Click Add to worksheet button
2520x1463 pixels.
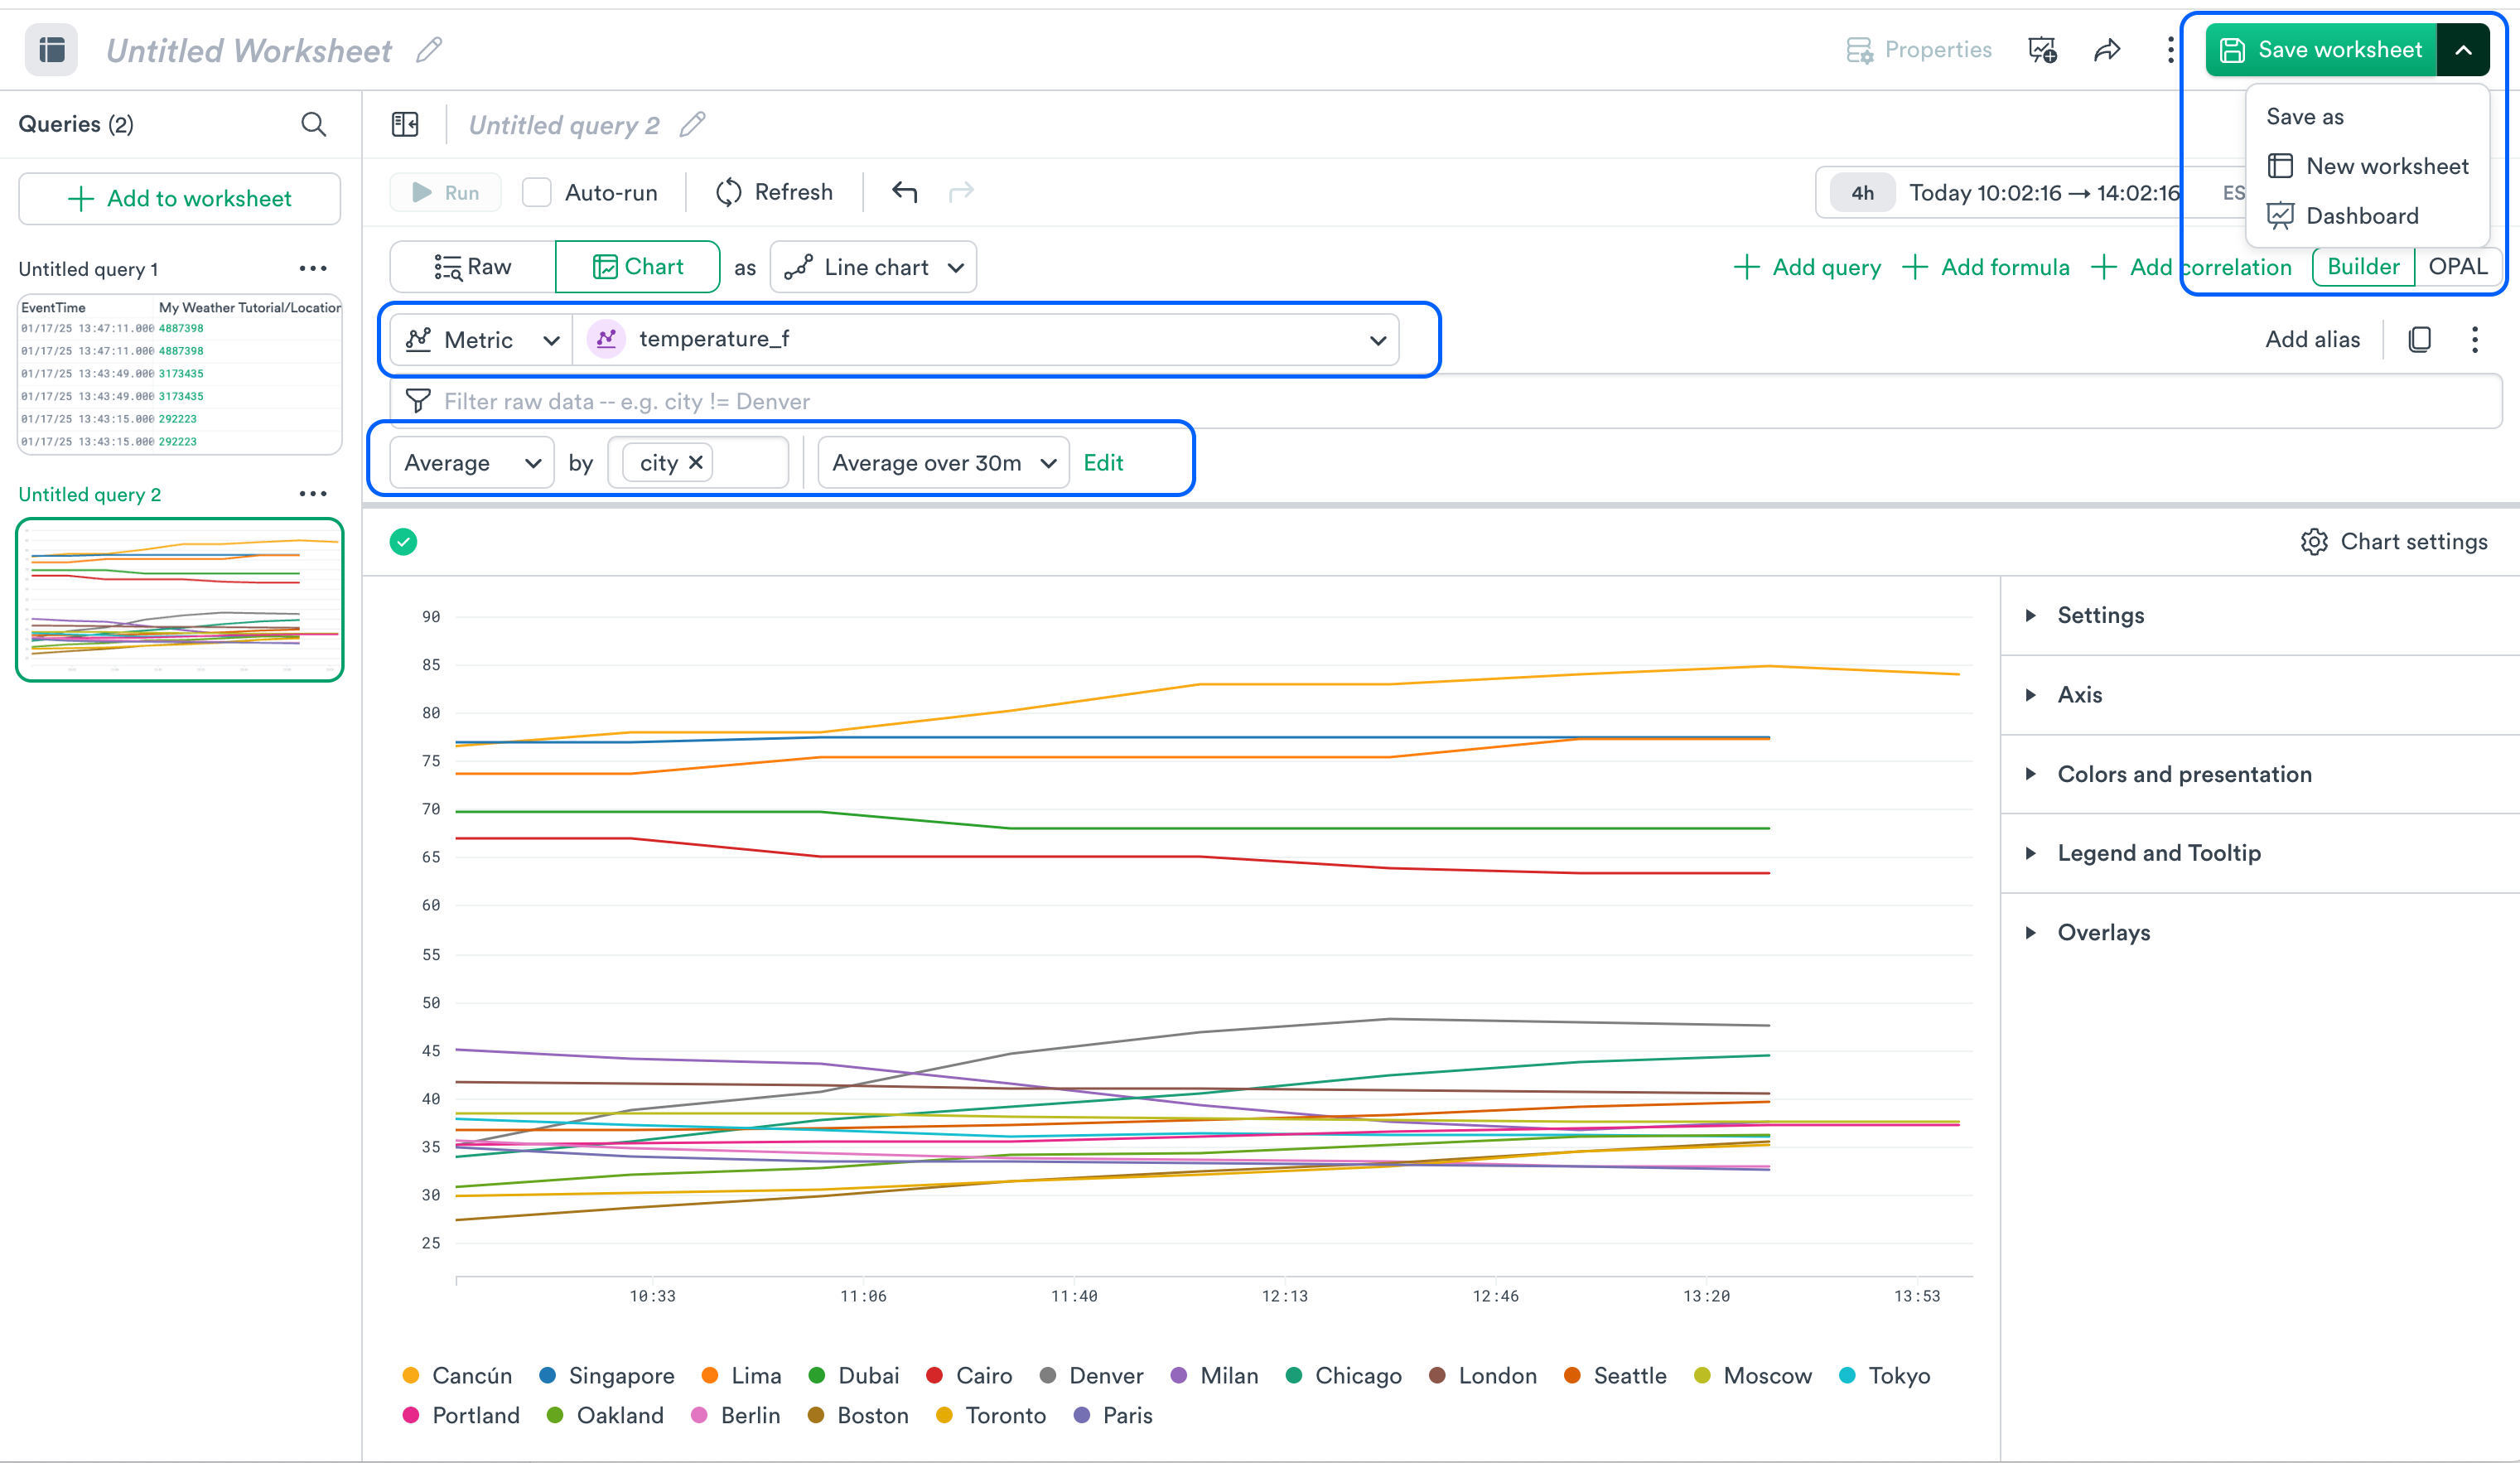click(x=180, y=198)
